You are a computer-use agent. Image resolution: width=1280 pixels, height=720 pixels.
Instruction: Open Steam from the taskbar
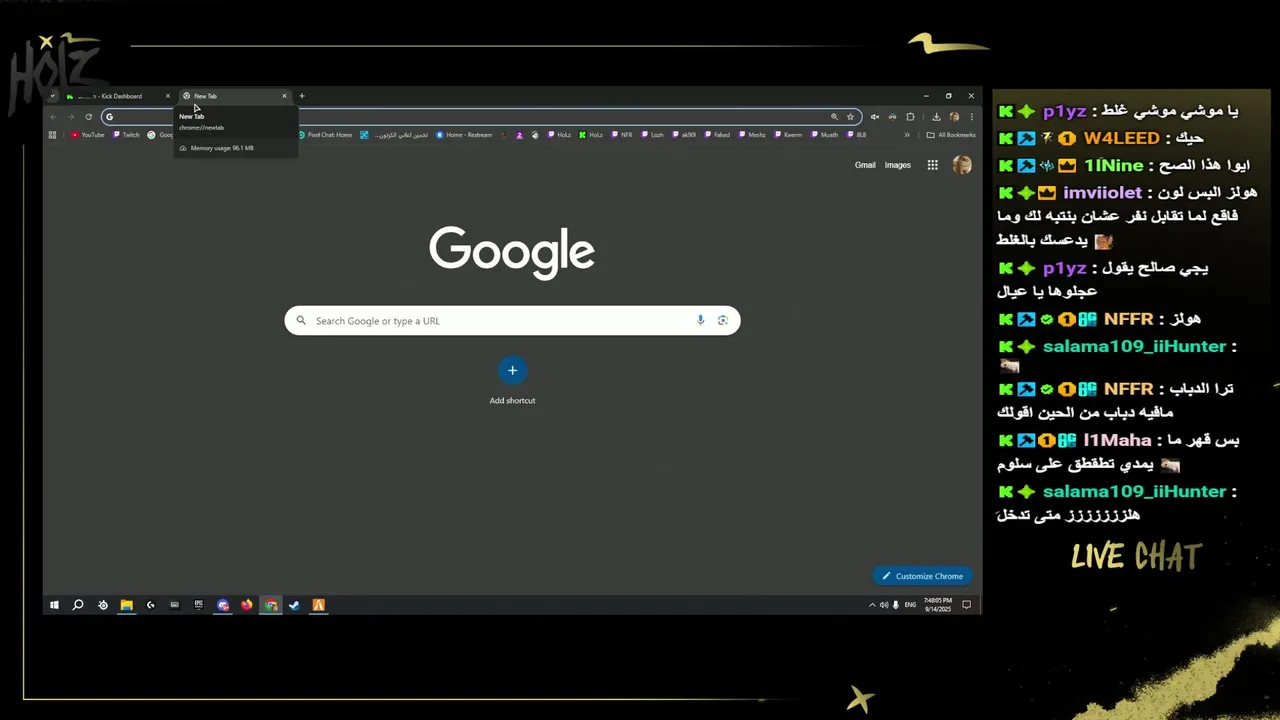[x=294, y=605]
